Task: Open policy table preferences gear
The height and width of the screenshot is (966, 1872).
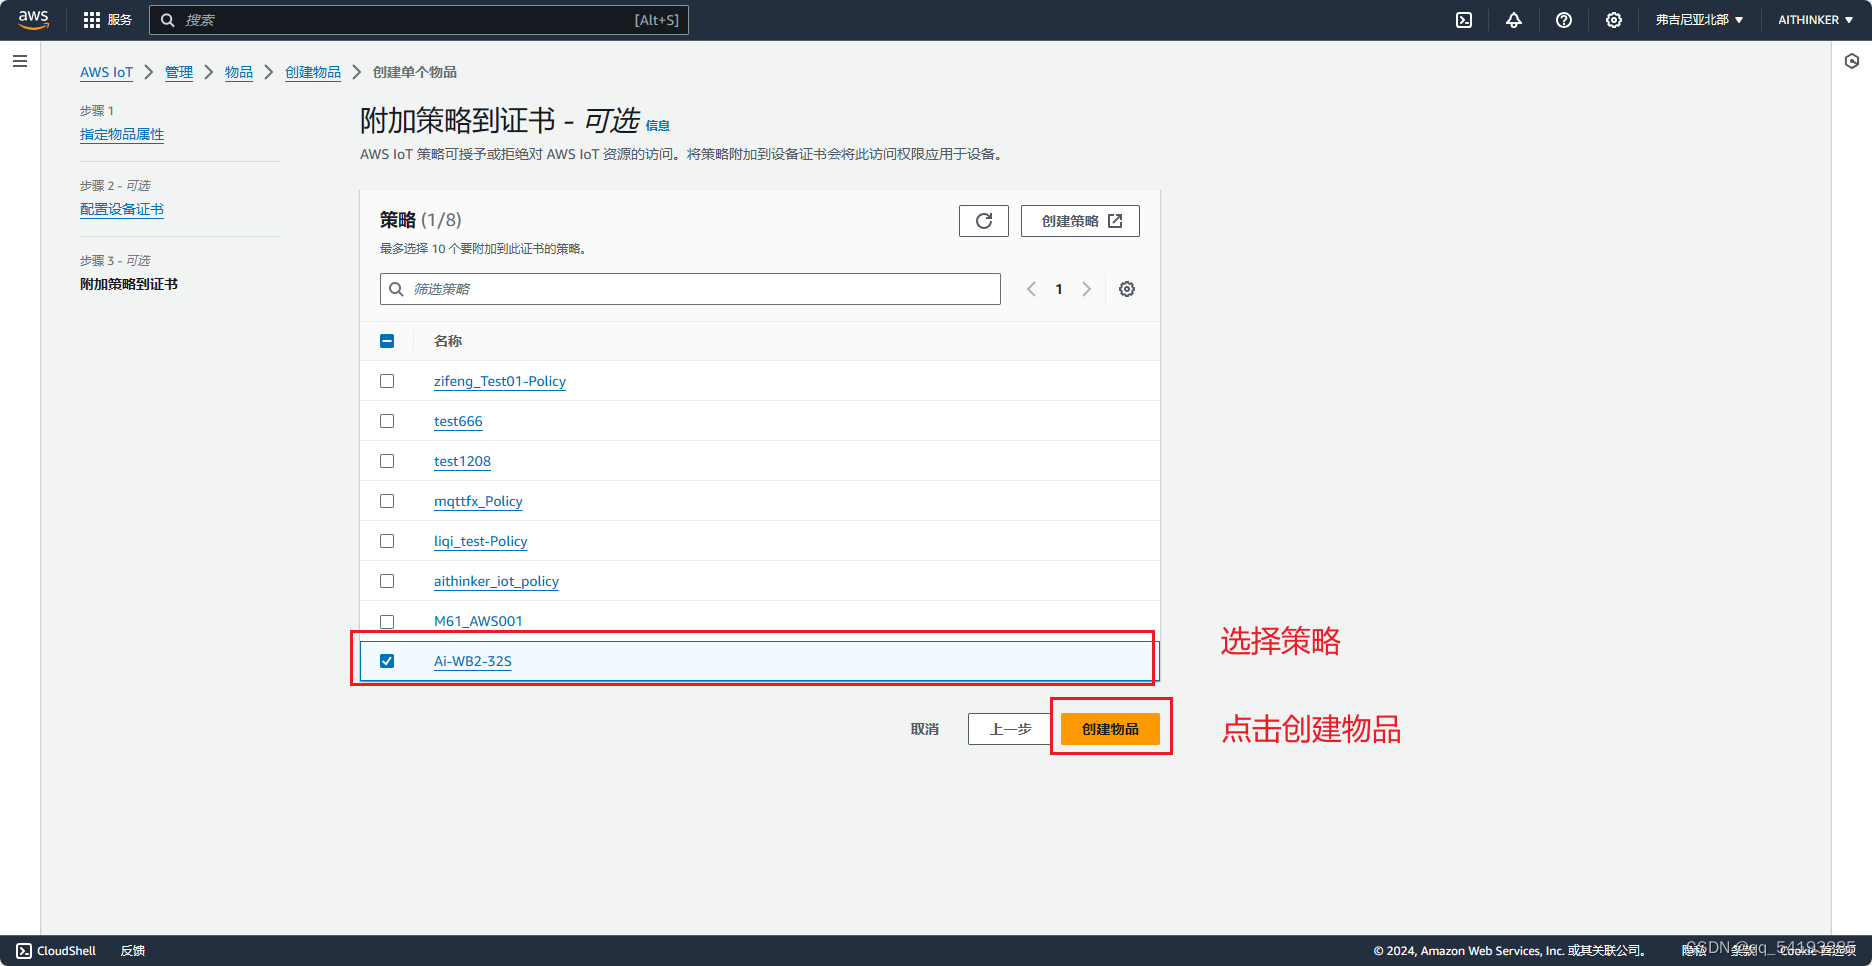Action: coord(1127,289)
